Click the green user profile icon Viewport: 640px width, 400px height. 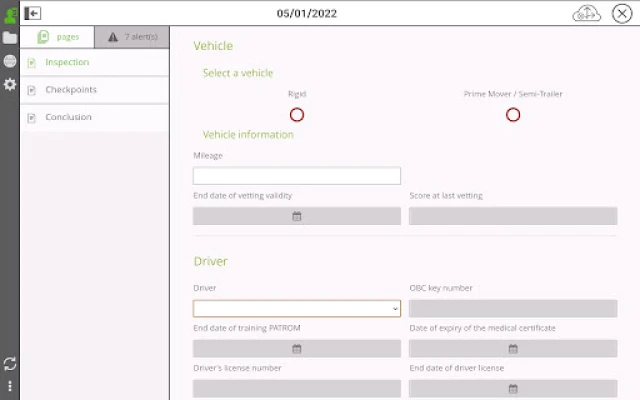(10, 16)
